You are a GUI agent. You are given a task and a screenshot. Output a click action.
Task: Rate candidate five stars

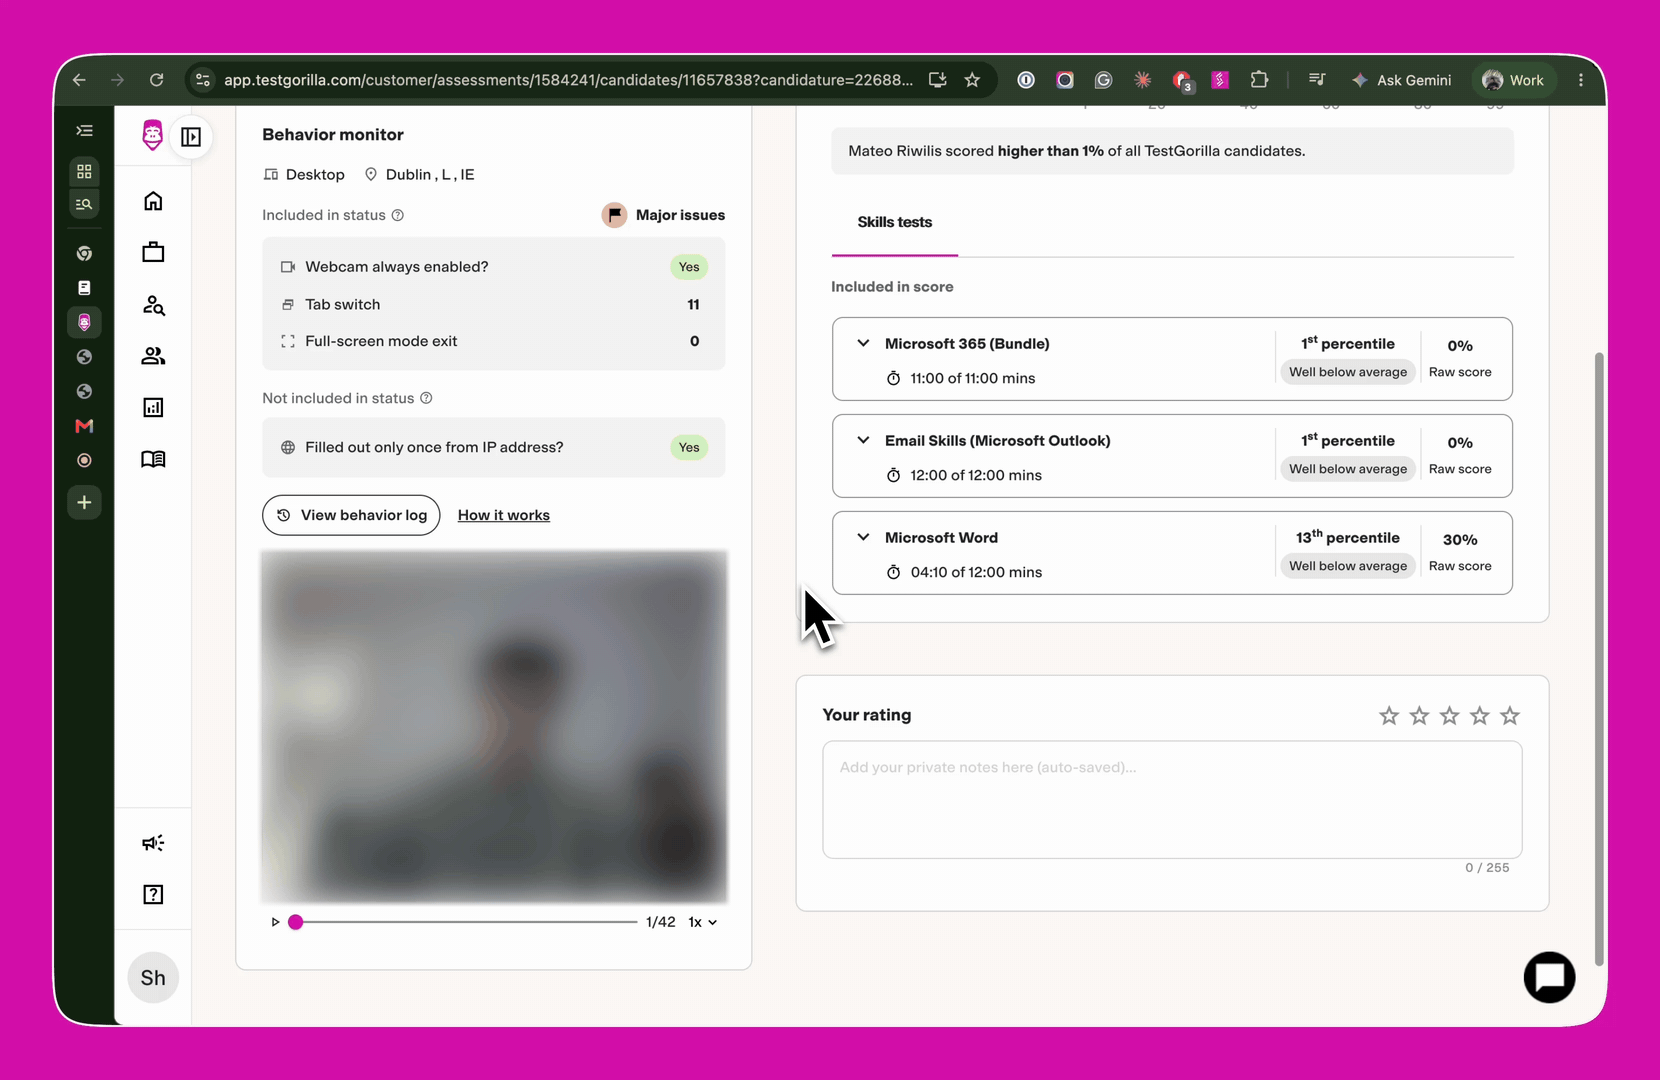(x=1510, y=715)
